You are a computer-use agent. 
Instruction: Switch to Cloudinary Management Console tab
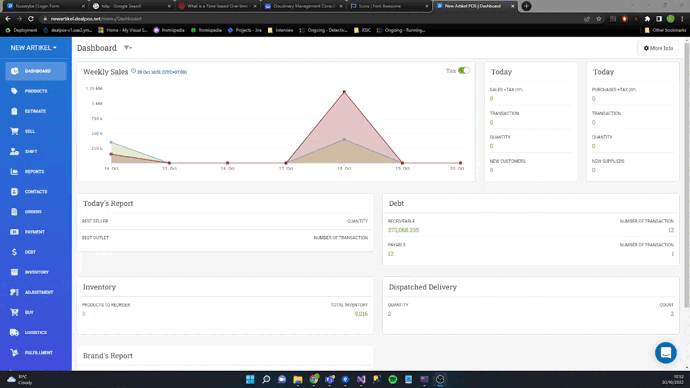click(x=303, y=6)
